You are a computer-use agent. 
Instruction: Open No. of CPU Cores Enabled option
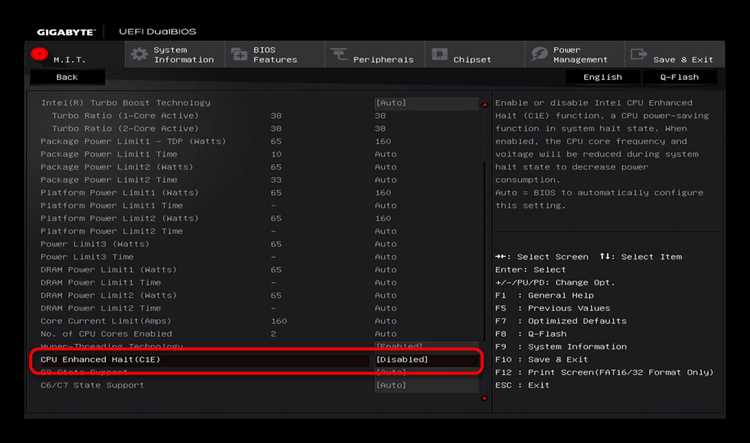click(386, 334)
